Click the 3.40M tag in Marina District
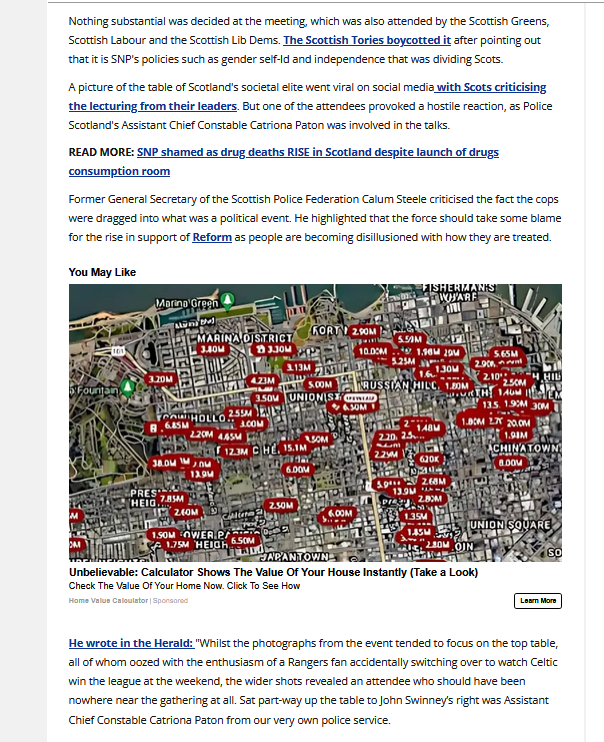This screenshot has width=604, height=742. pos(213,349)
